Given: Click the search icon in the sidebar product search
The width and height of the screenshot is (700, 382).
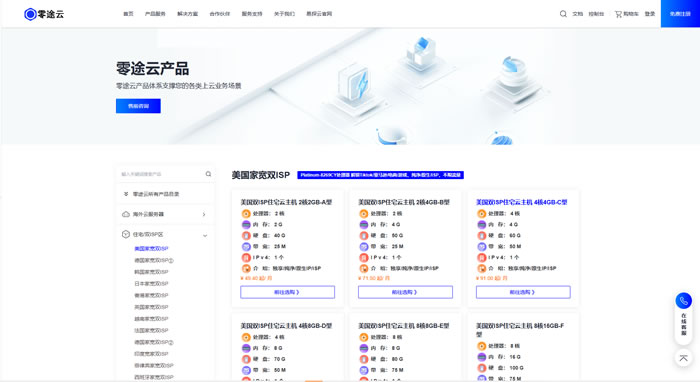Looking at the screenshot, I should pyautogui.click(x=208, y=174).
